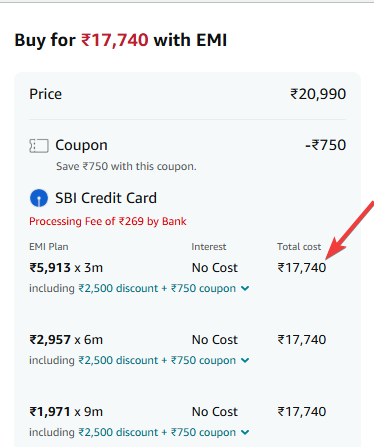Select the ₹2,957 x 6m EMI plan

66,340
